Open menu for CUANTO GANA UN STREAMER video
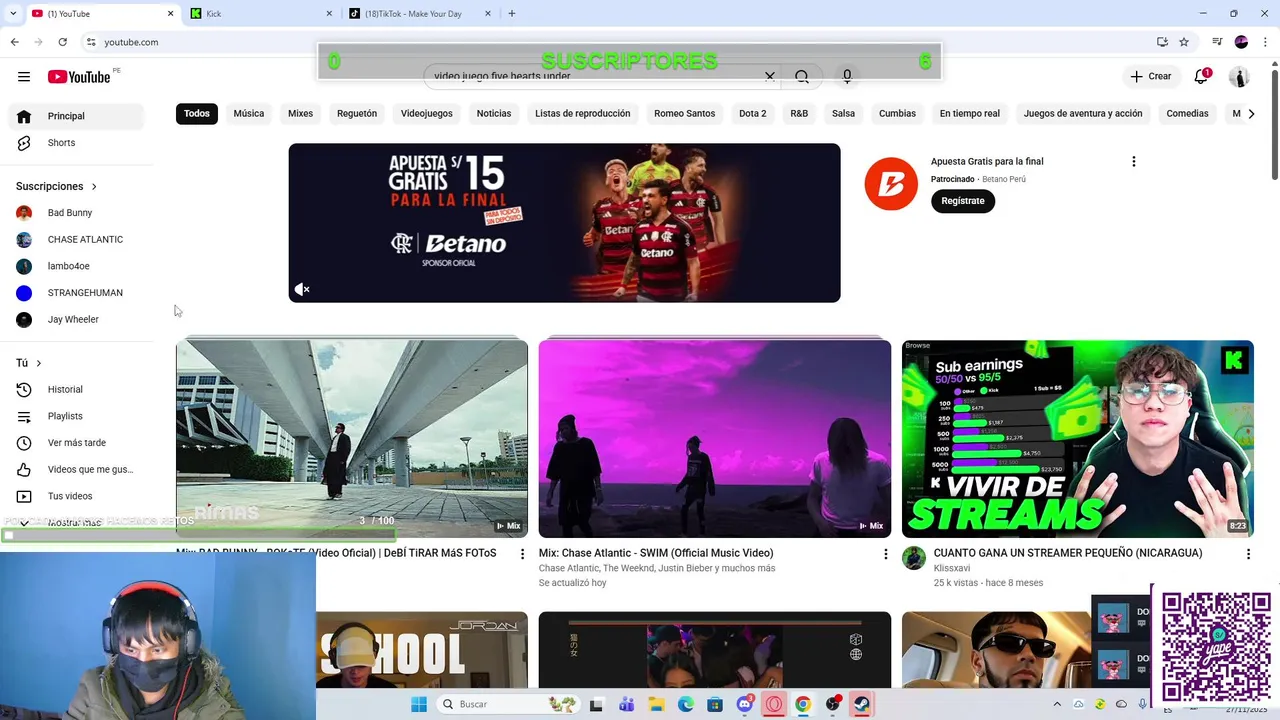 [x=1248, y=553]
